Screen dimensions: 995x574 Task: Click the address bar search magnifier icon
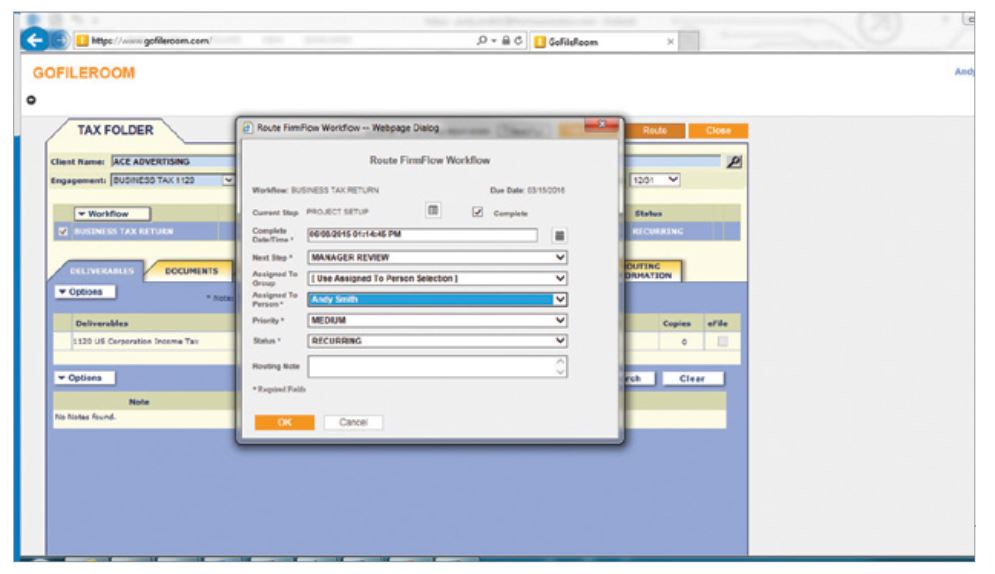(482, 41)
